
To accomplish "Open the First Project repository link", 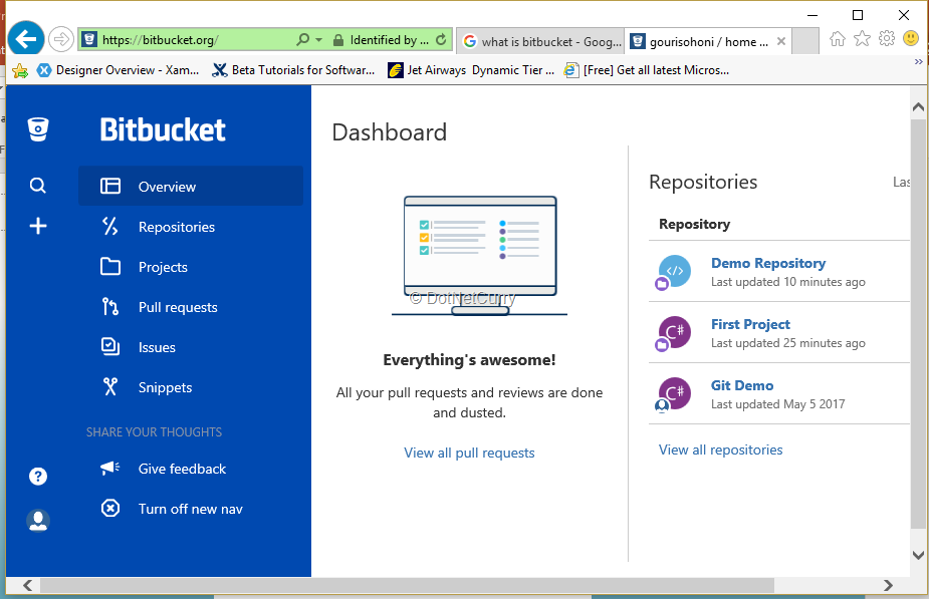I will coord(750,323).
